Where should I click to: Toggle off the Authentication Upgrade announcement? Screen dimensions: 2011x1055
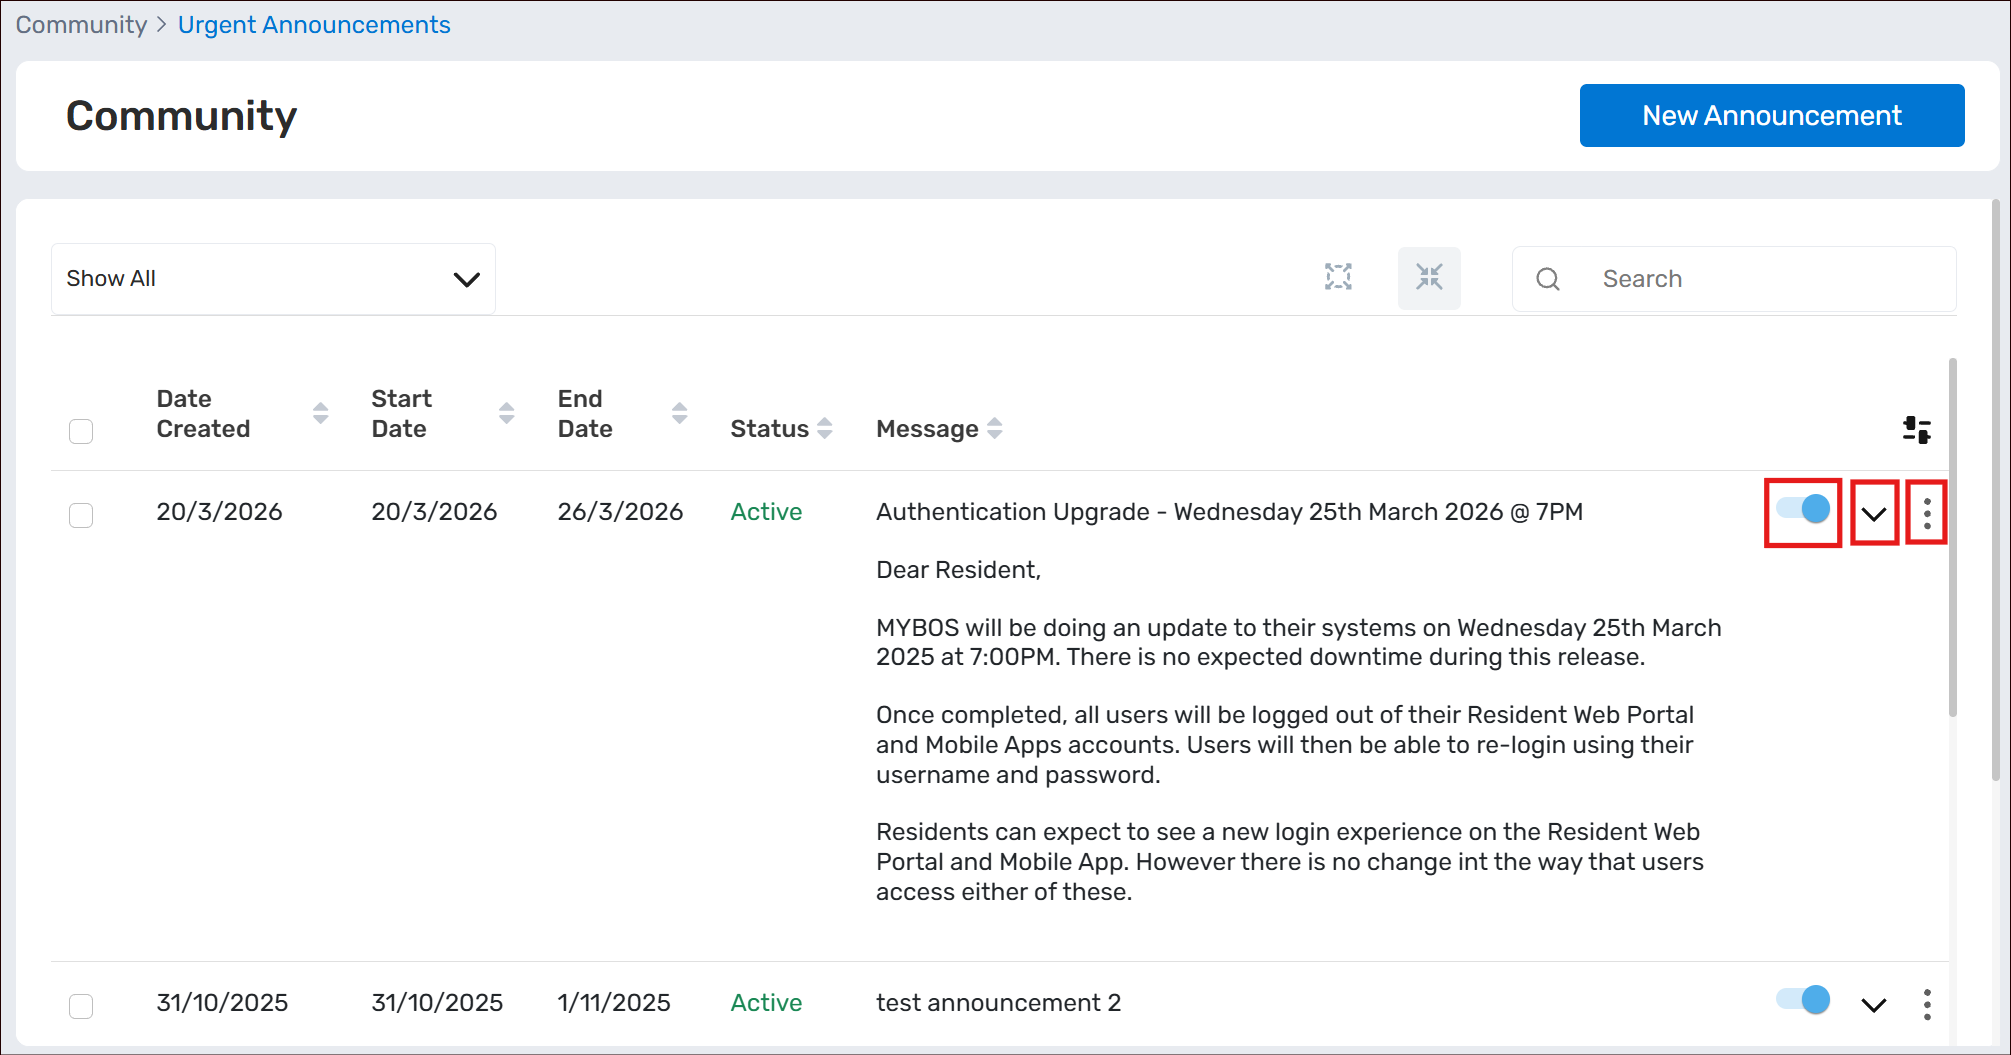[x=1803, y=510]
